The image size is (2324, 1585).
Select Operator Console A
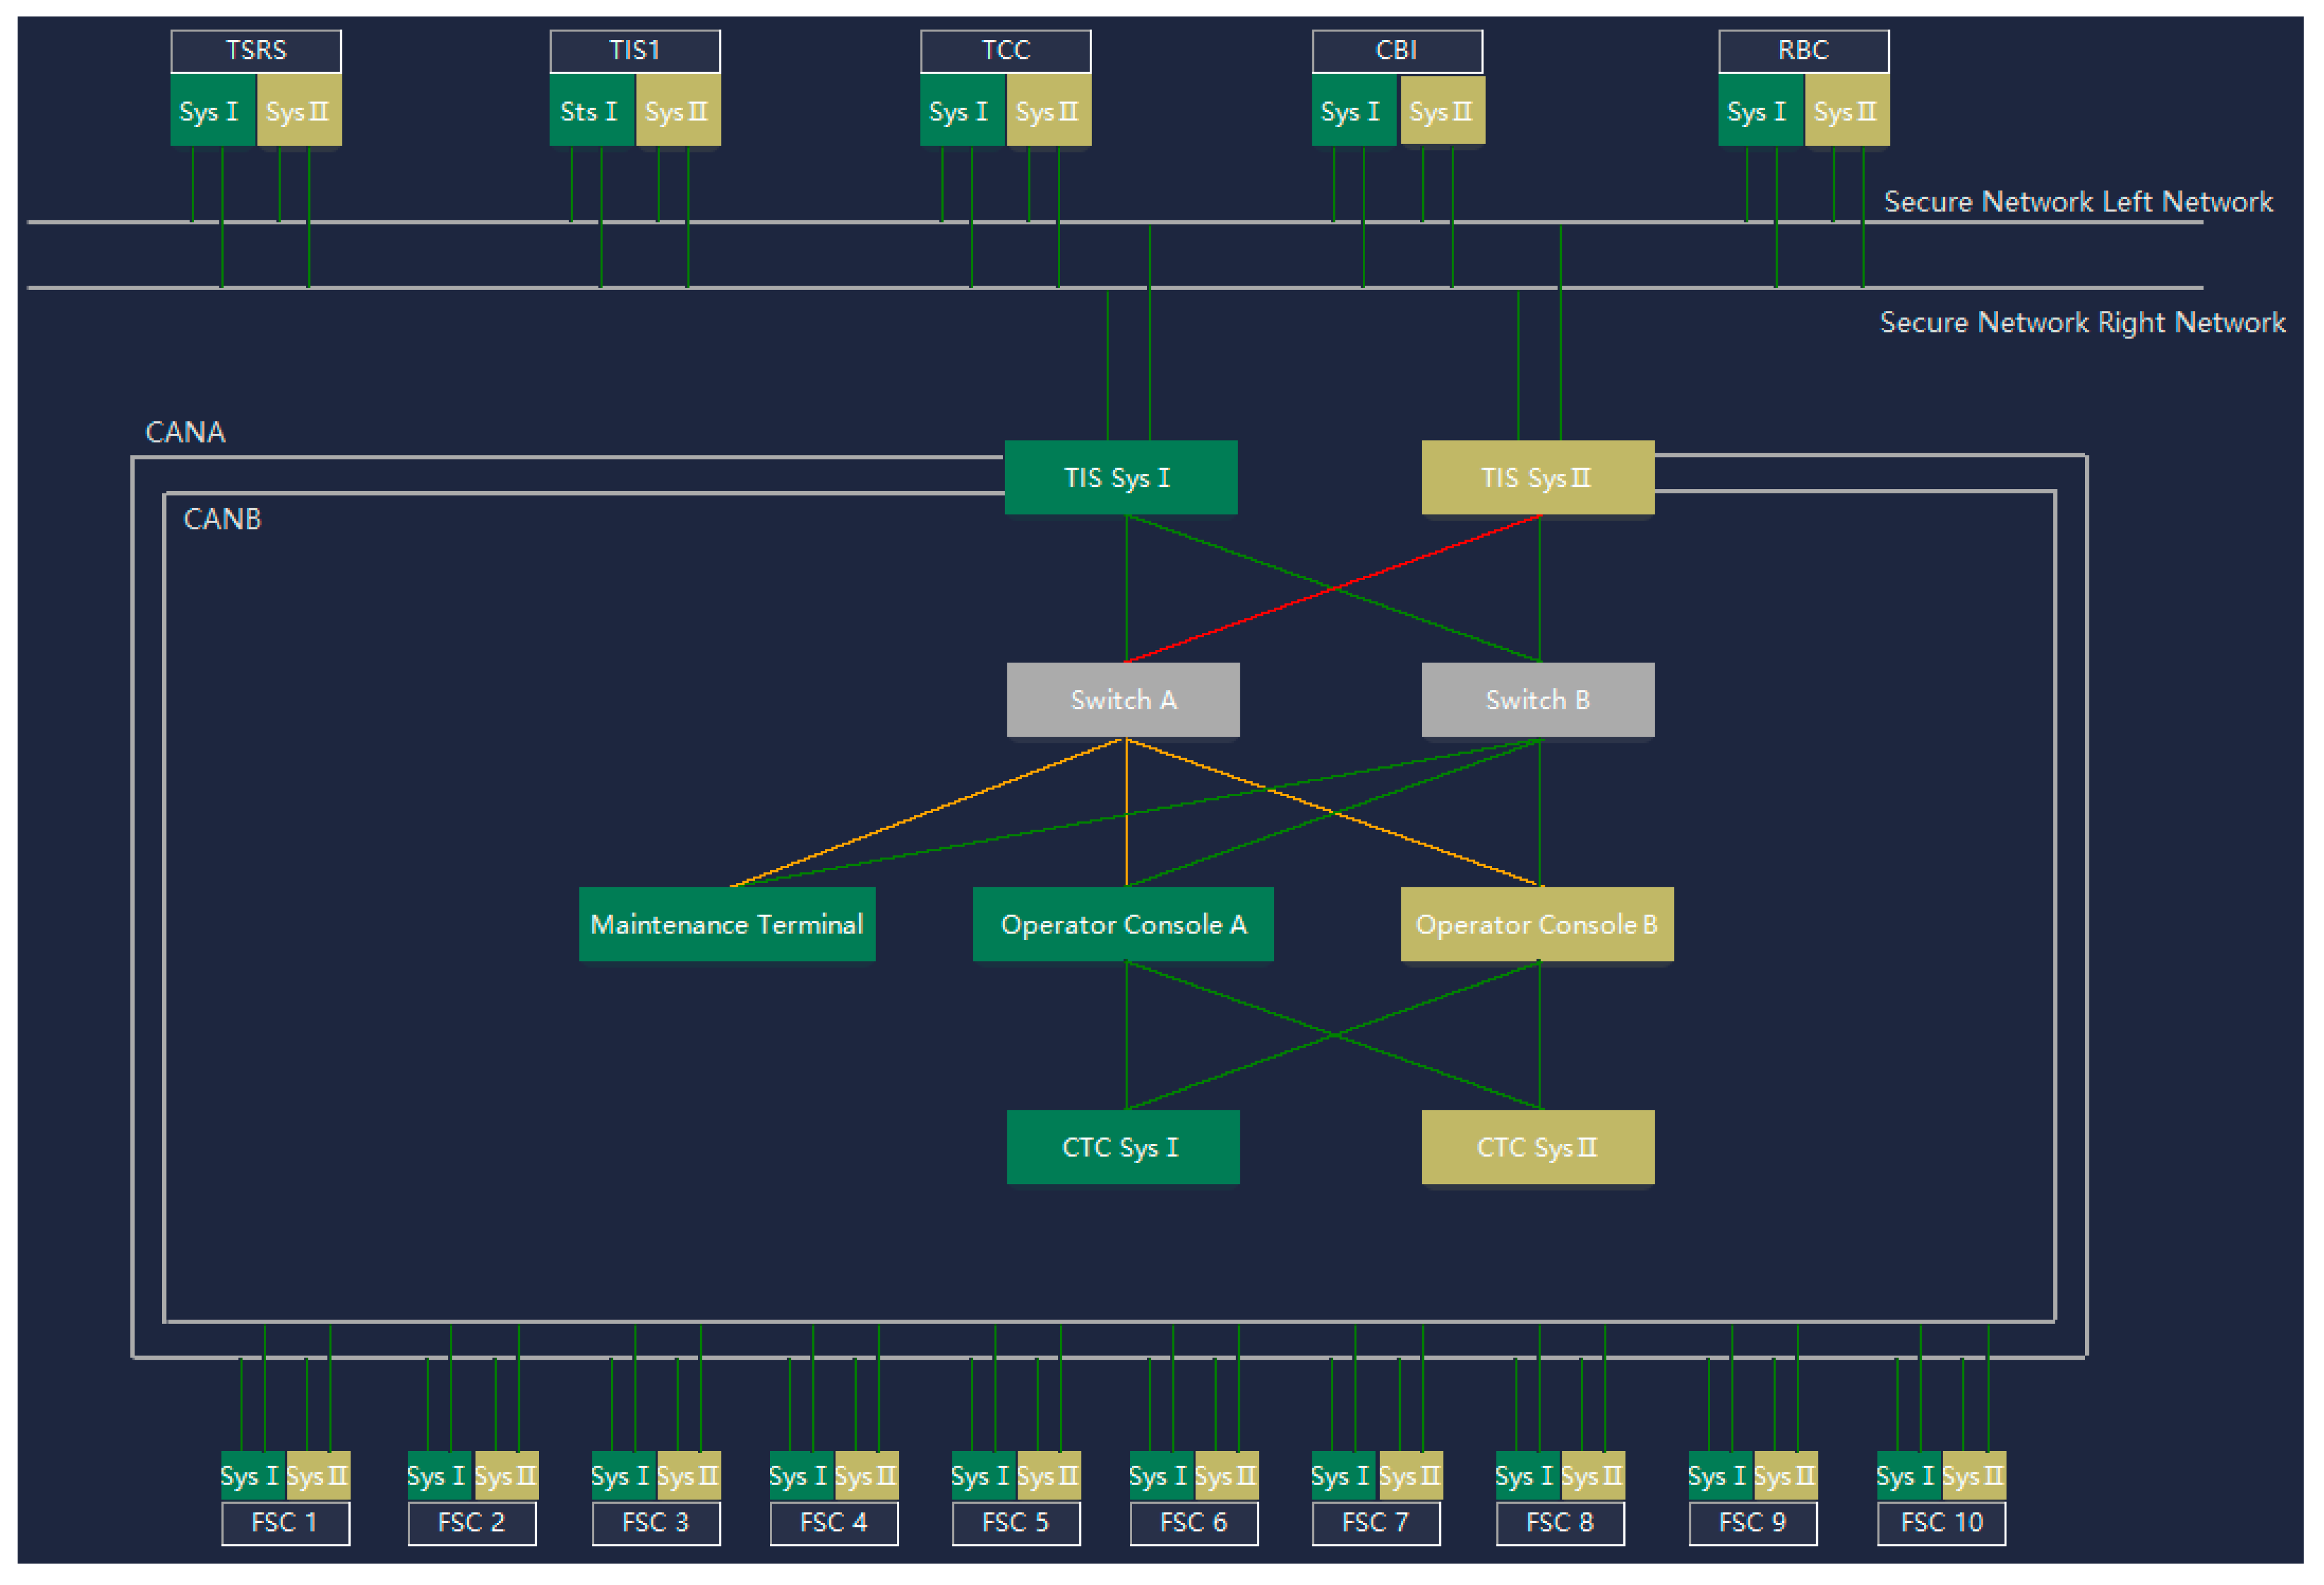pyautogui.click(x=1122, y=924)
